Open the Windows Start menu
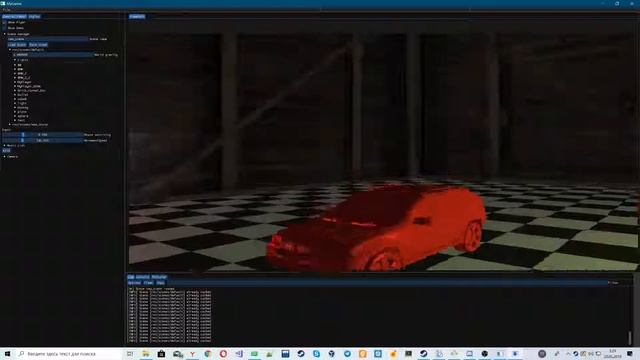The image size is (640, 360). 7,354
